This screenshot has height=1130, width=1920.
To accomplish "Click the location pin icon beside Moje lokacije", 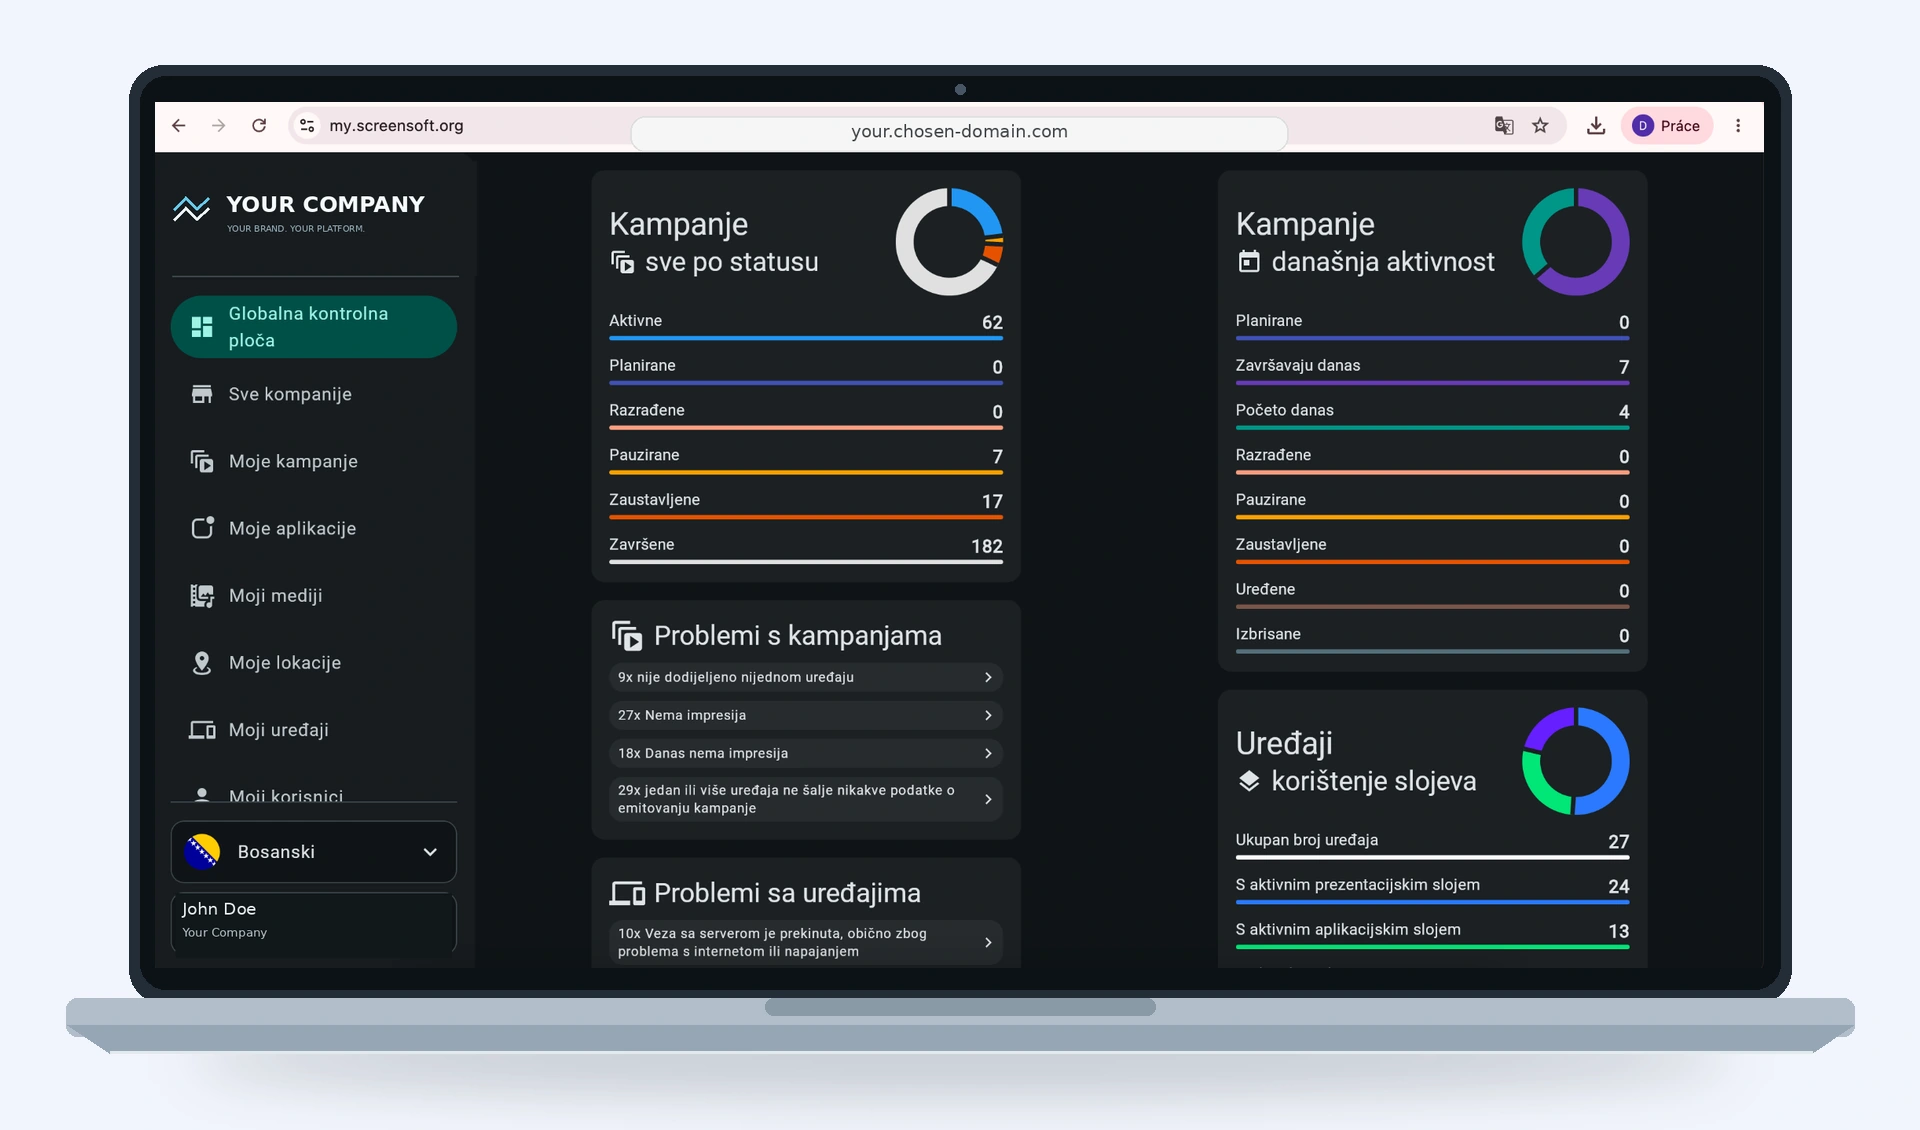I will point(202,662).
